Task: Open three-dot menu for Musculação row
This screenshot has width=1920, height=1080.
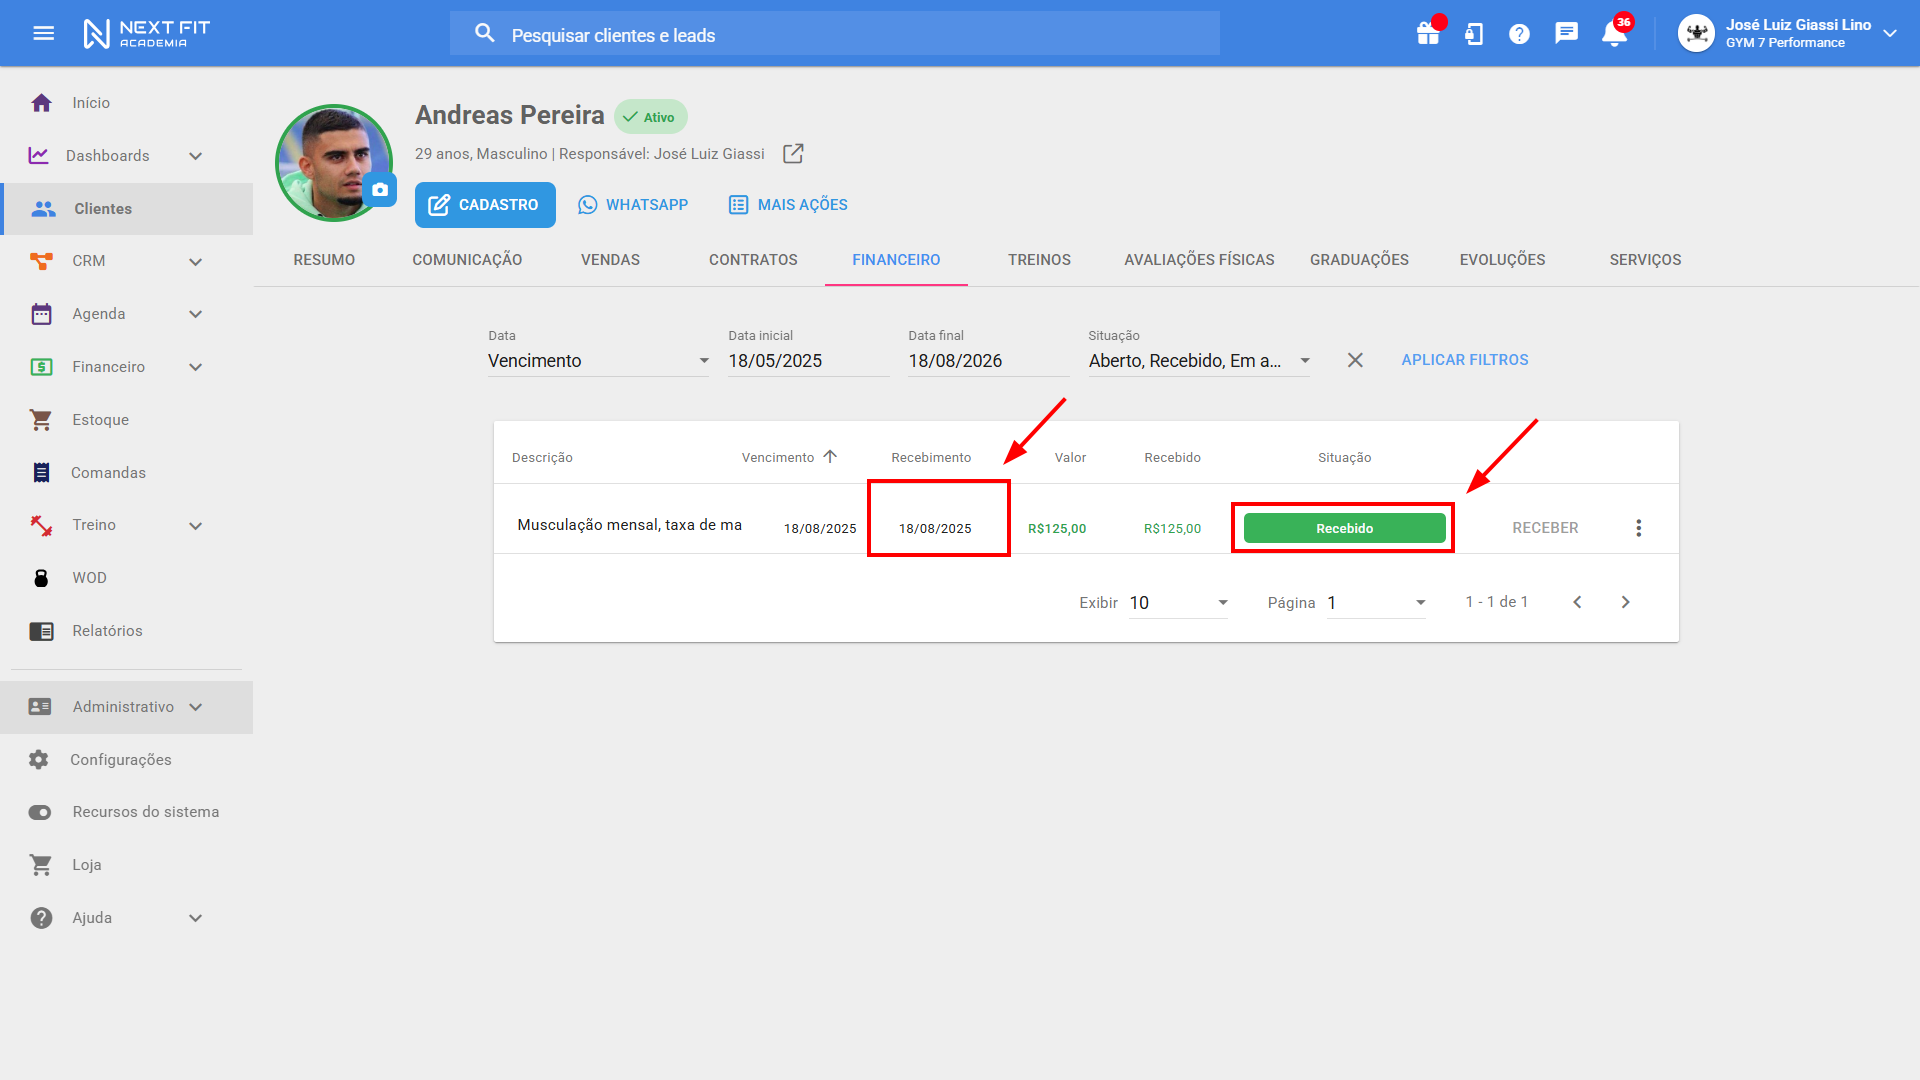Action: (x=1638, y=528)
